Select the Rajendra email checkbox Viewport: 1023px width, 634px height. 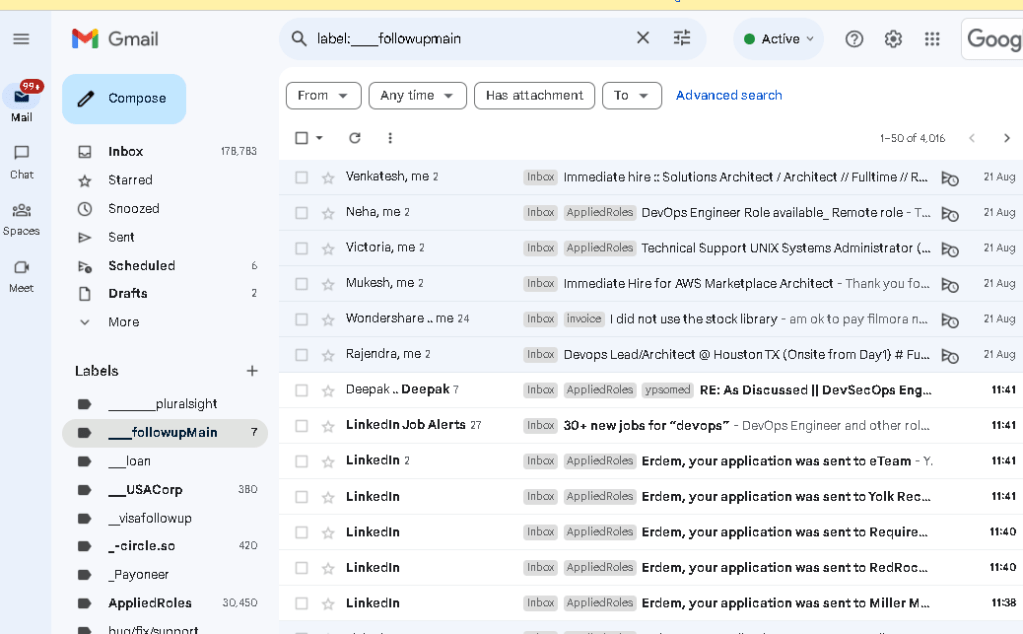point(301,355)
